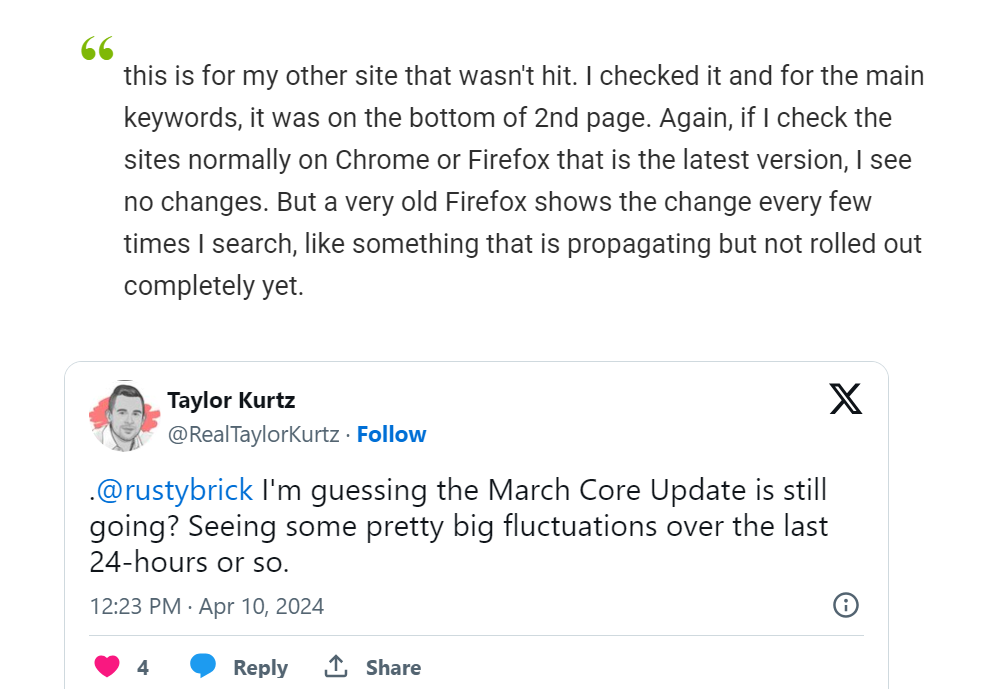
Task: Open the @rustybrick mention link
Action: pos(174,491)
